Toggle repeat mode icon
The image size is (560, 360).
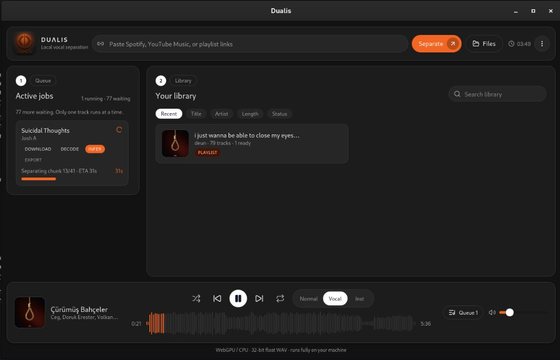(280, 298)
